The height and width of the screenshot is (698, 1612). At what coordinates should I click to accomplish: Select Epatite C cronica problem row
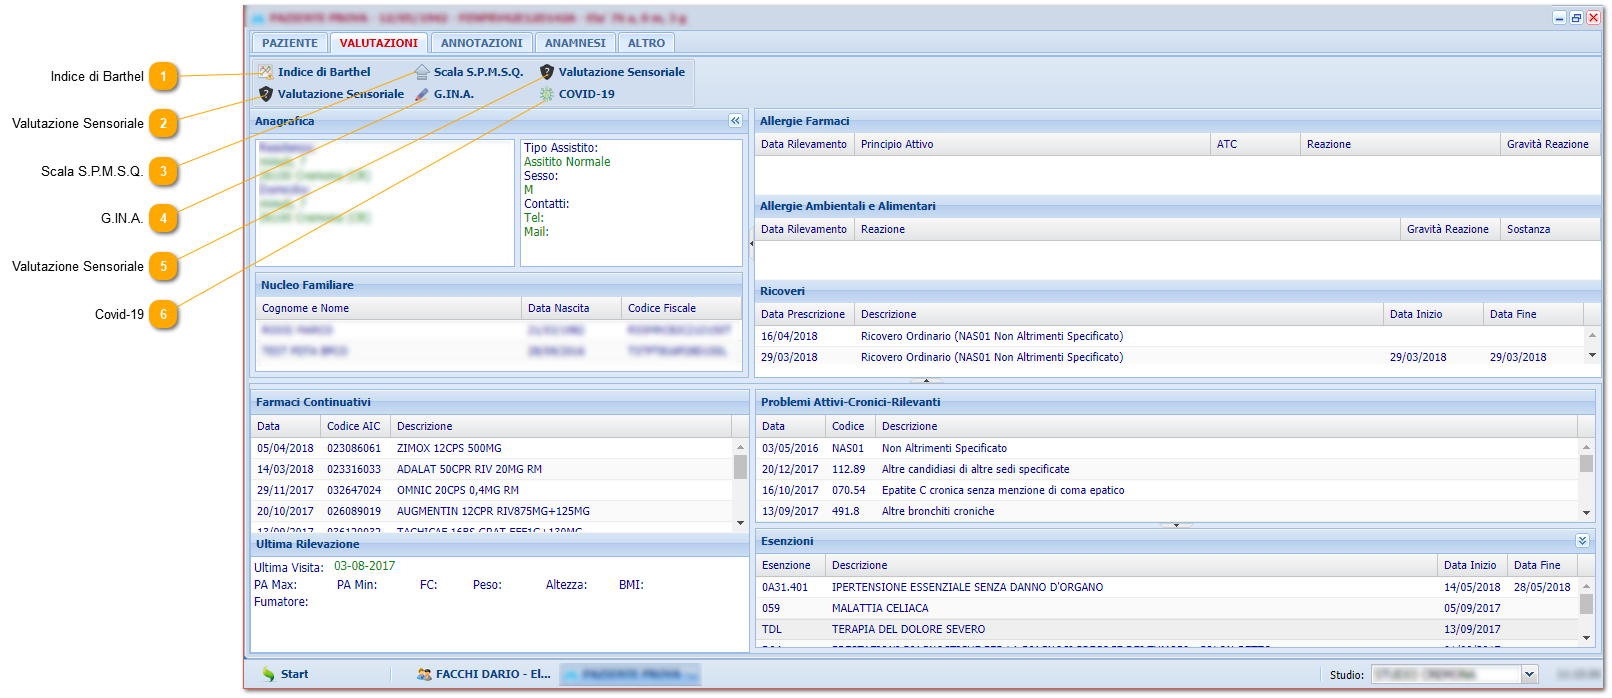1167,490
